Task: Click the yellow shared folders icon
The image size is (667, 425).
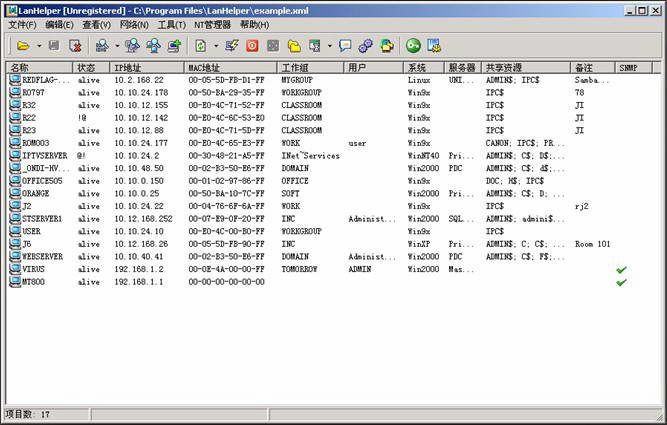Action: point(294,46)
